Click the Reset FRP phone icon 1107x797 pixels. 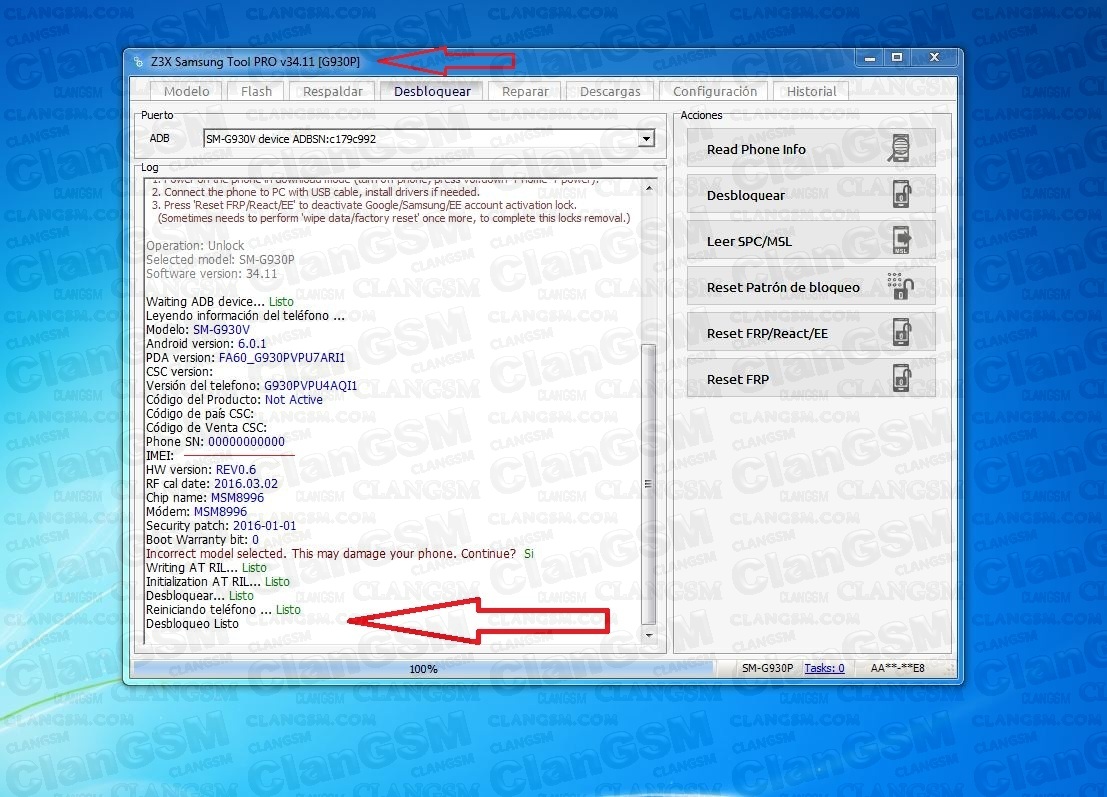click(x=902, y=378)
